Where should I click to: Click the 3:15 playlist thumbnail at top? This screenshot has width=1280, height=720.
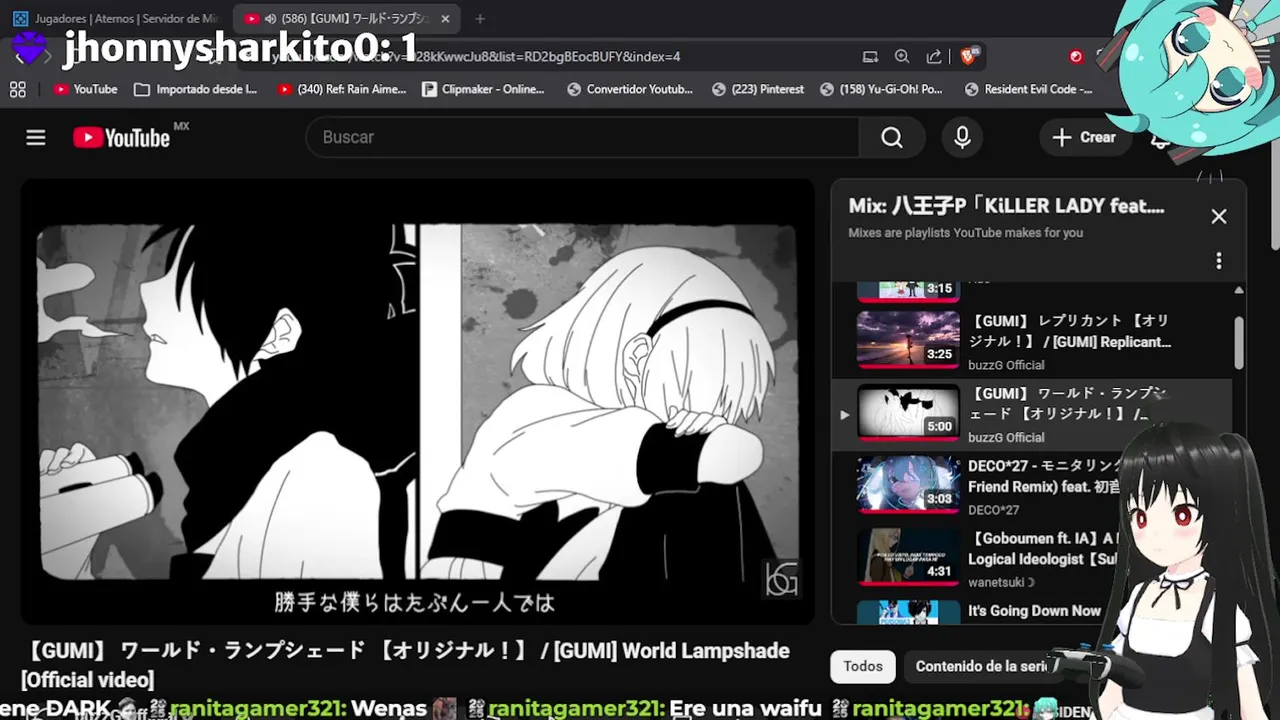(x=908, y=290)
